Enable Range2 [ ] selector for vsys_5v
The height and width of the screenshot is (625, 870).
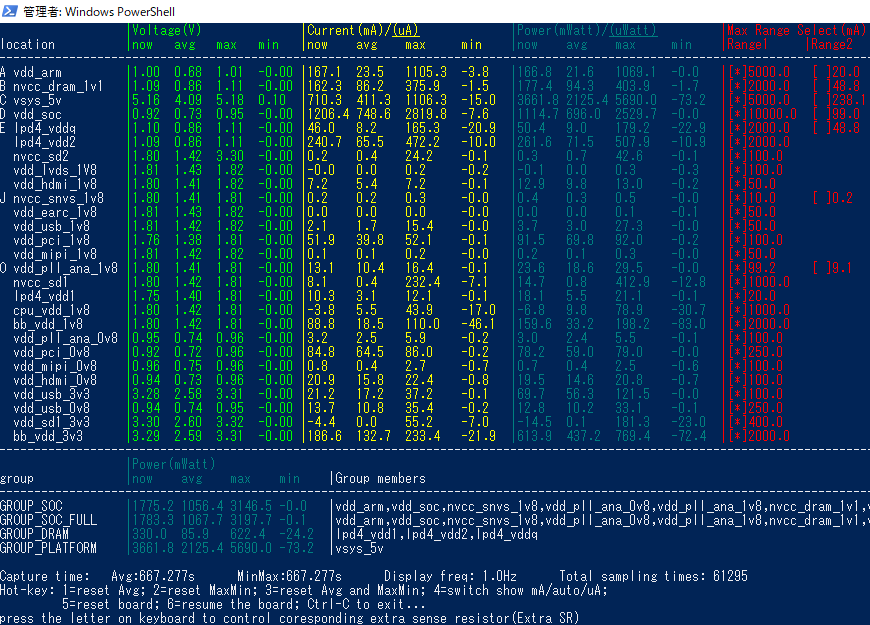tap(815, 100)
